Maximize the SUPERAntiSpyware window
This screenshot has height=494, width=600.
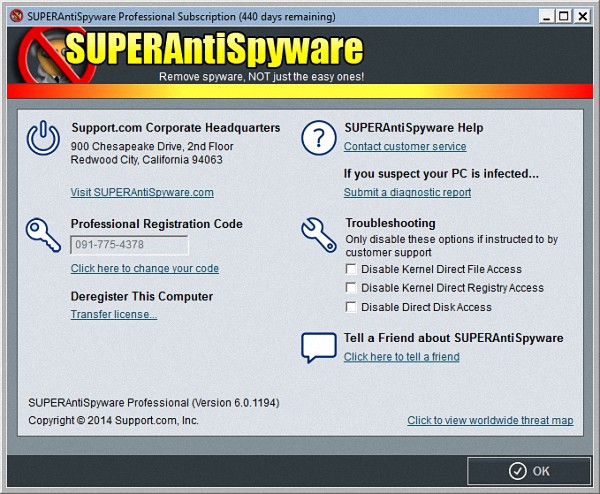tap(564, 16)
